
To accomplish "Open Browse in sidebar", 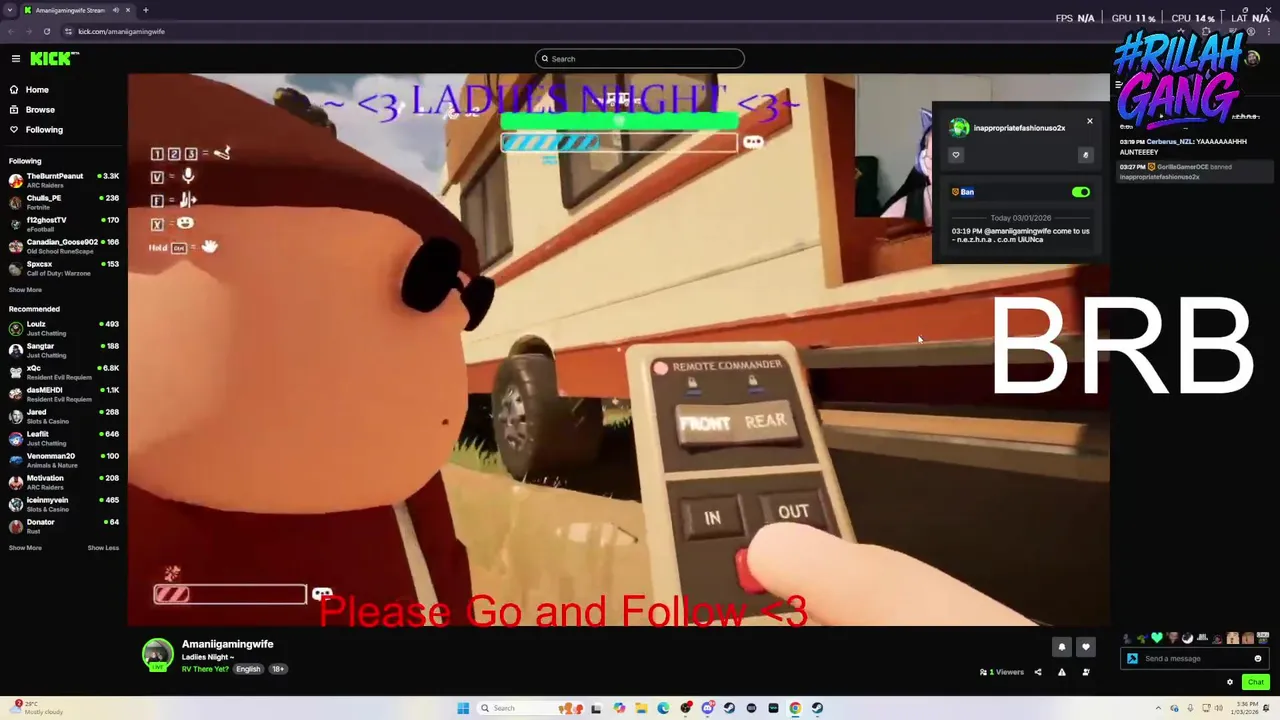I will 40,109.
